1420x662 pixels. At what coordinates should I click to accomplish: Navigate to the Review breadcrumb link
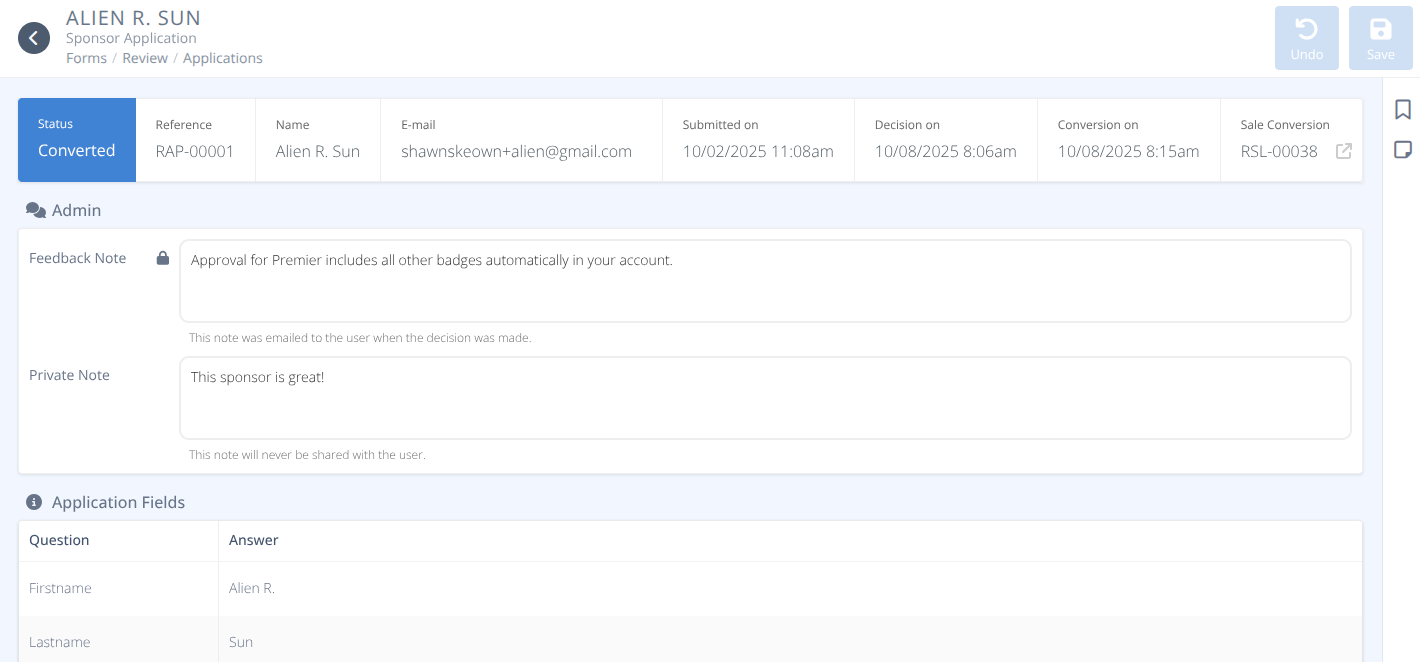[x=145, y=58]
